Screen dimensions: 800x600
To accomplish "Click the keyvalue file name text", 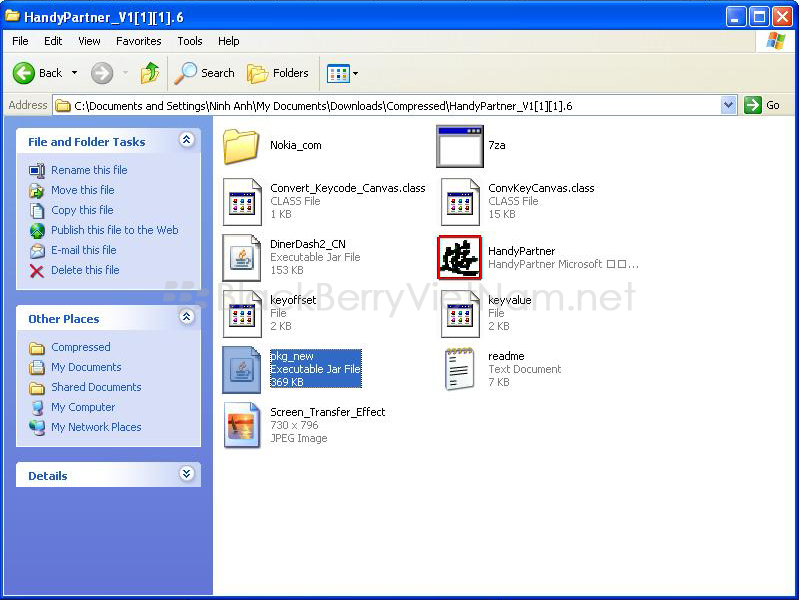I will pos(510,301).
